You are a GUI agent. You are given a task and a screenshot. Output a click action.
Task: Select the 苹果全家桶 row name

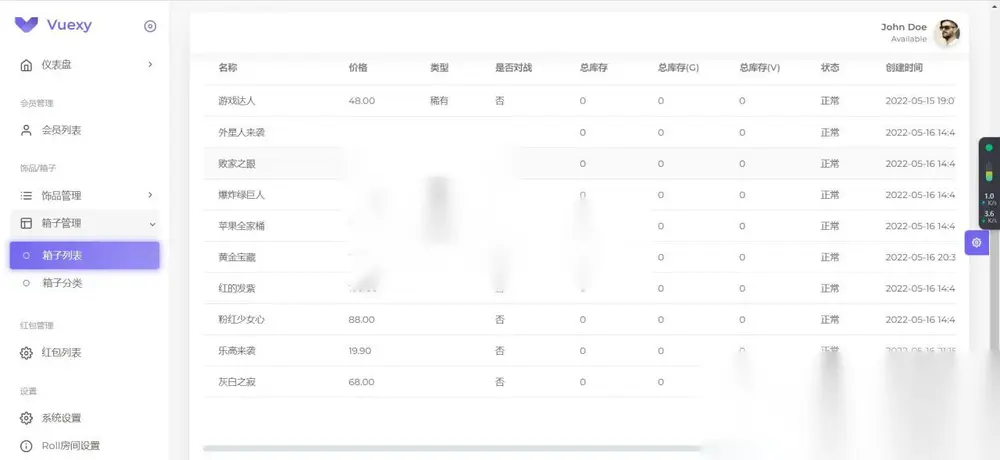coord(241,226)
